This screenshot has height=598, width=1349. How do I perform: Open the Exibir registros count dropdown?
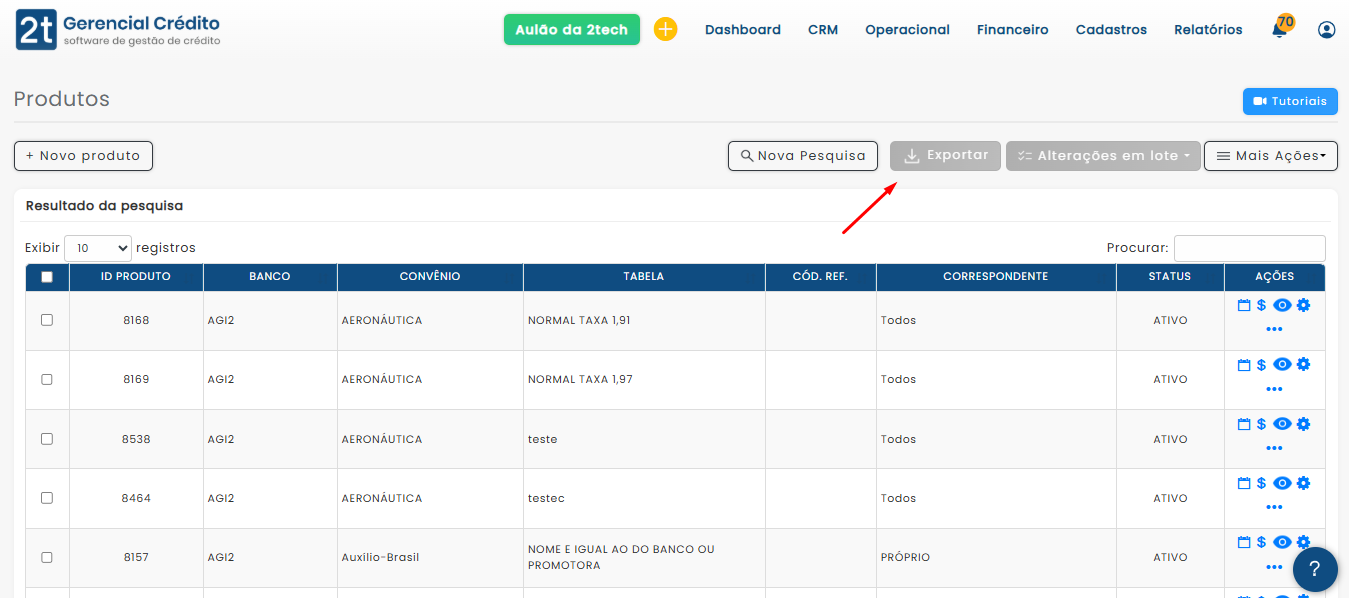[97, 248]
